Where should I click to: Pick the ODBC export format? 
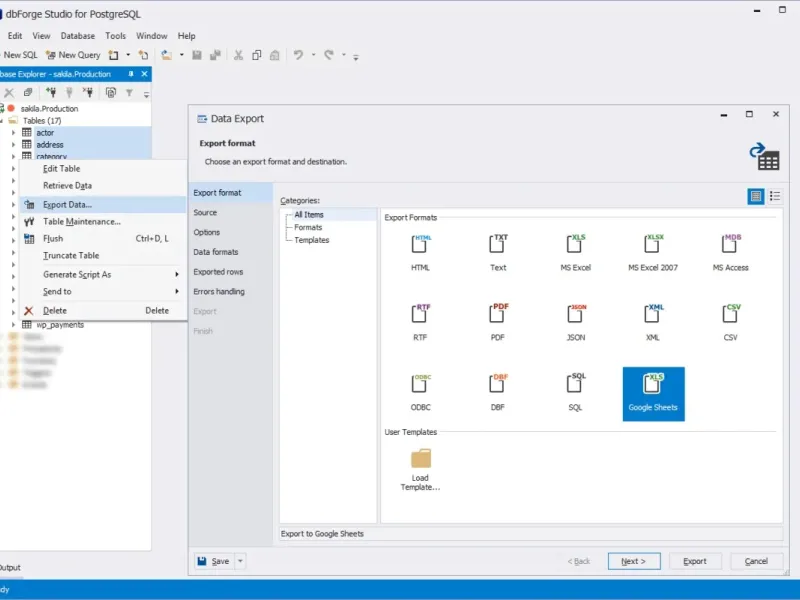pyautogui.click(x=420, y=392)
